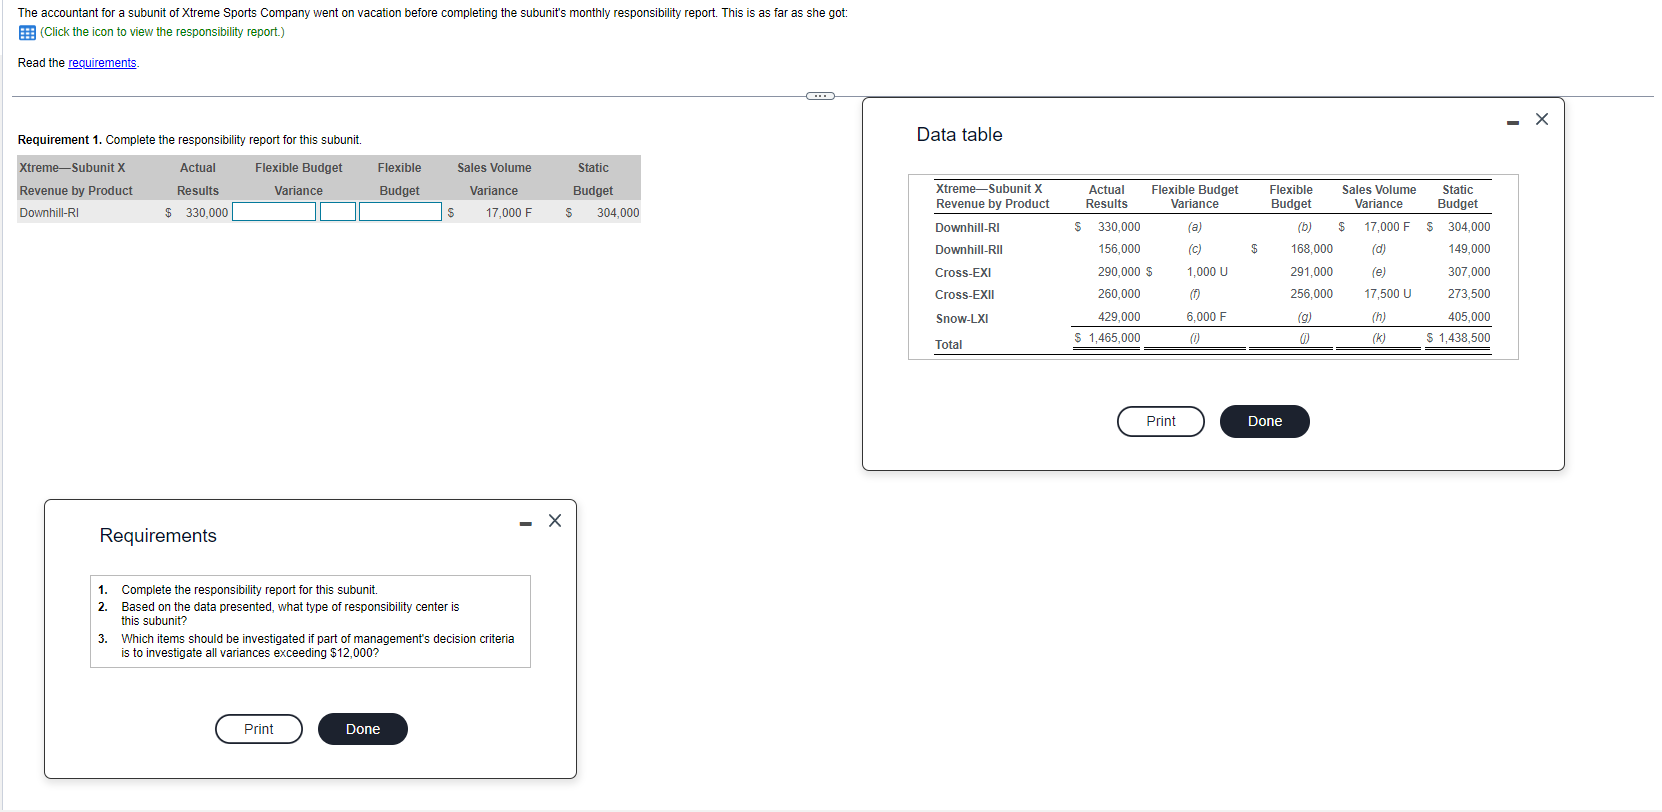
Task: Click the 17,500 U sales volume variance
Action: [1388, 294]
